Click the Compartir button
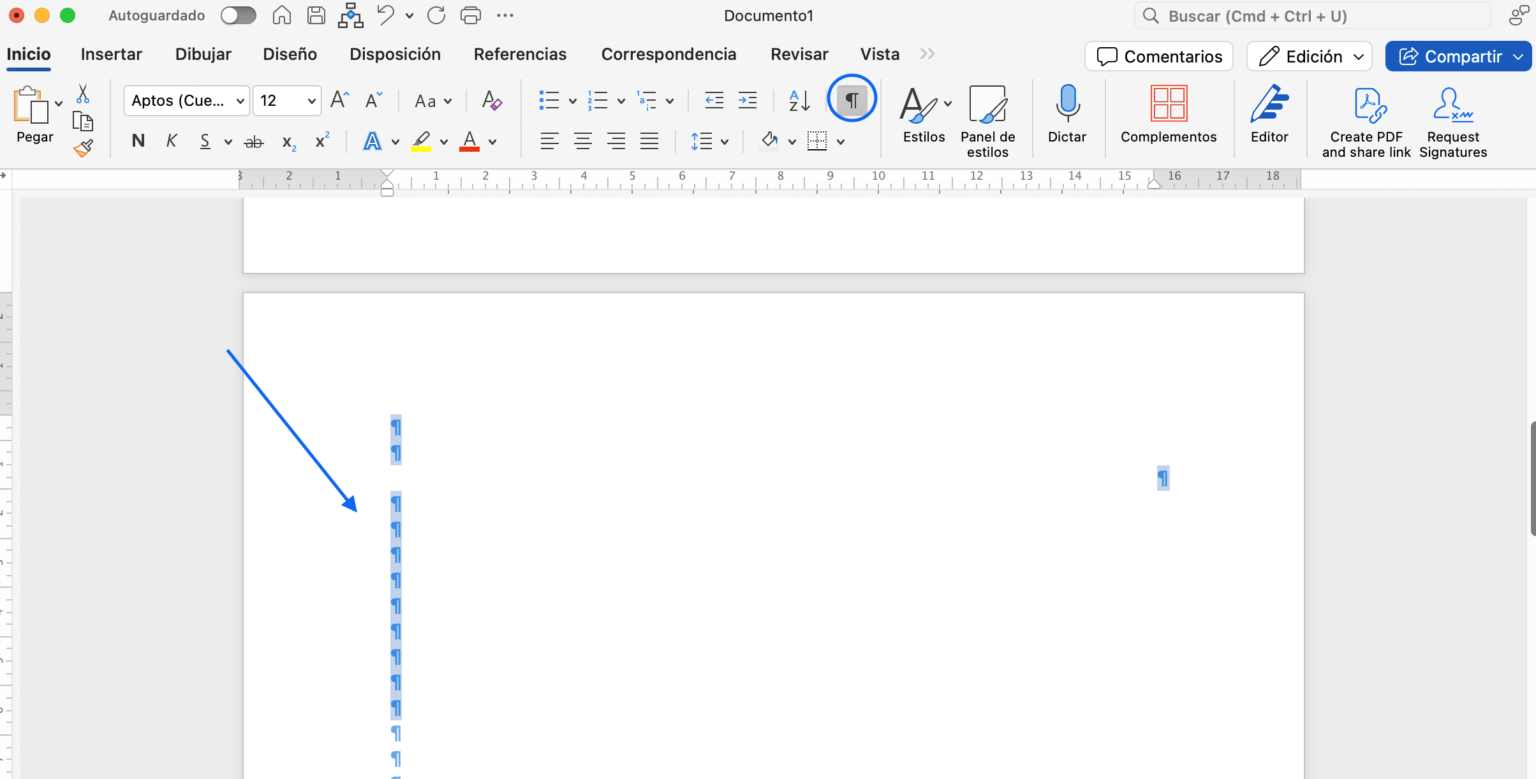Screen dimensions: 1536x779 pyautogui.click(x=1459, y=56)
